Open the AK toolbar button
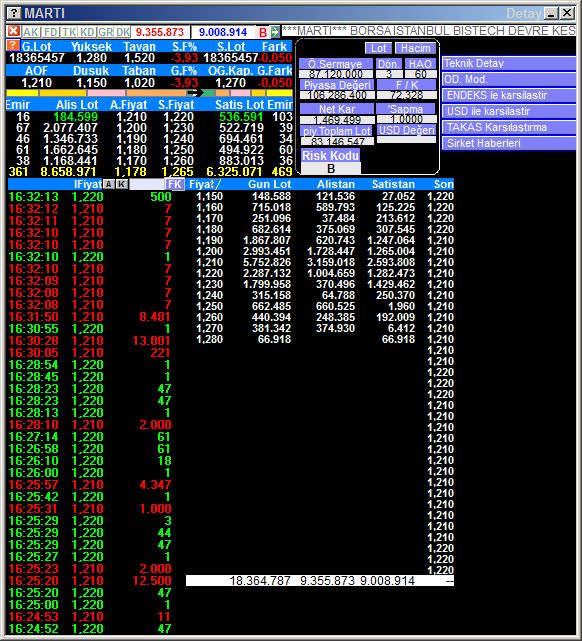582x641 pixels. click(31, 32)
